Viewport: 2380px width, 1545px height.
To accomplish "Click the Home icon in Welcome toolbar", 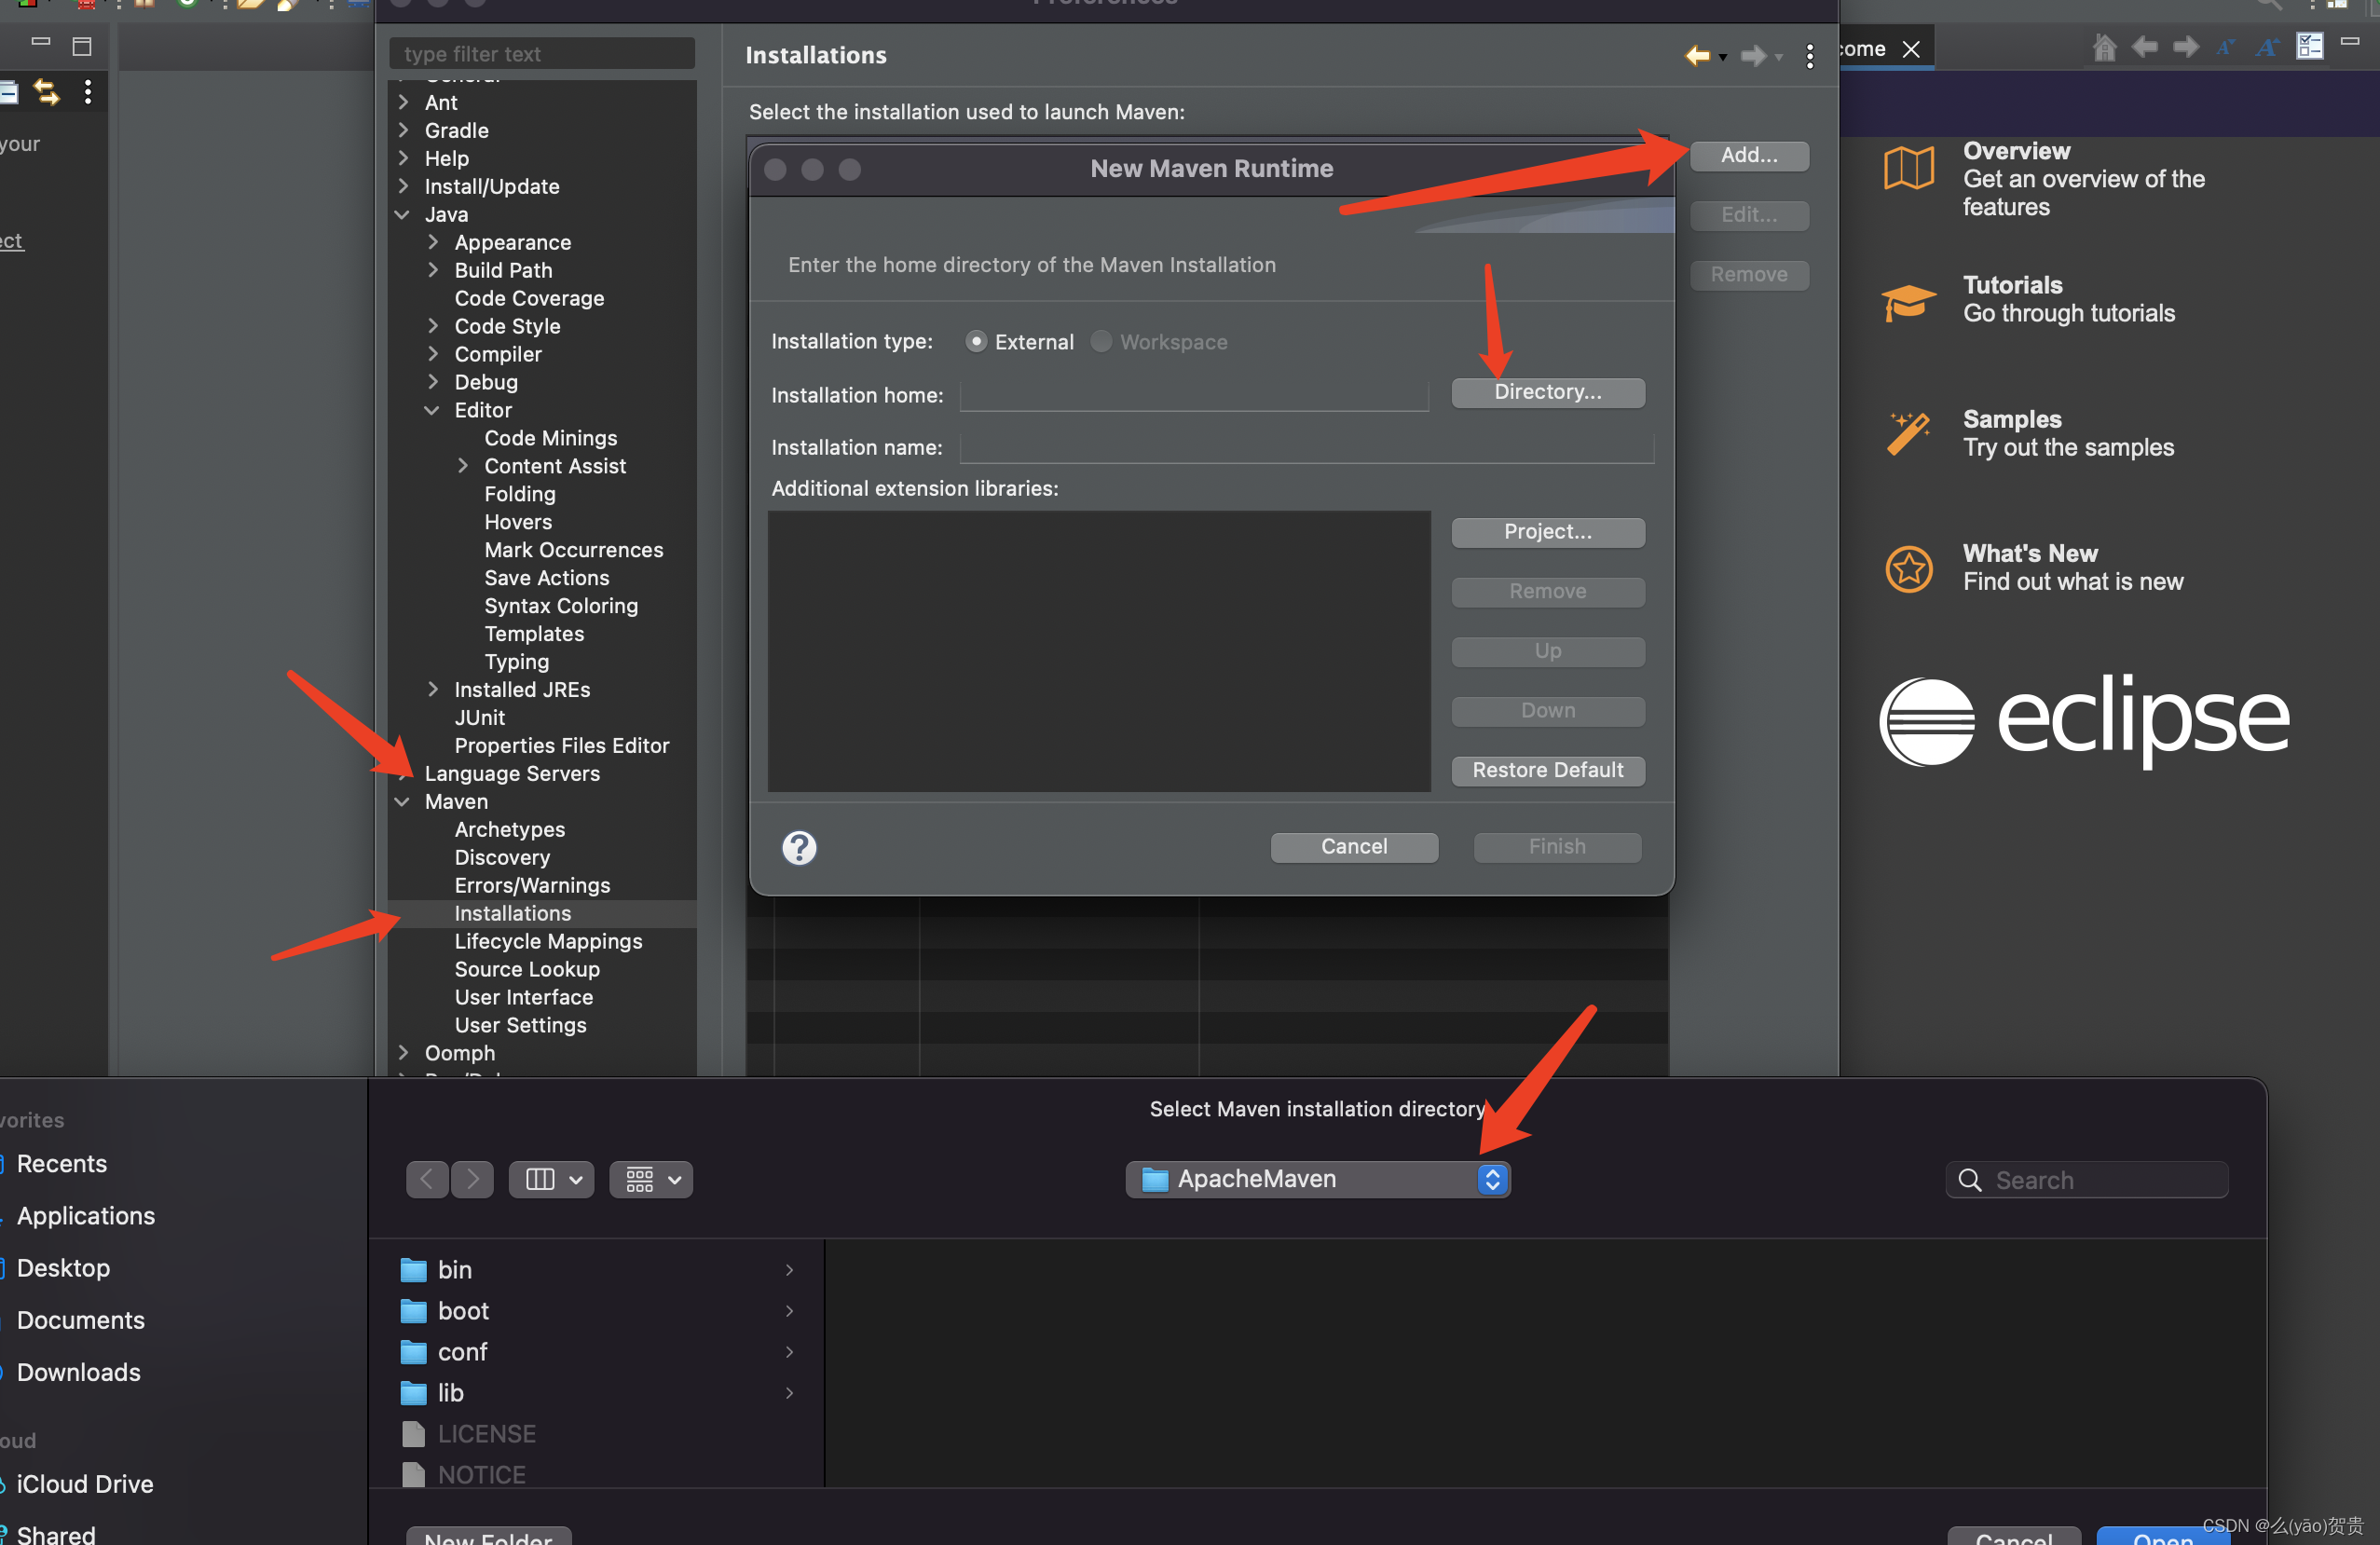I will click(x=2104, y=47).
